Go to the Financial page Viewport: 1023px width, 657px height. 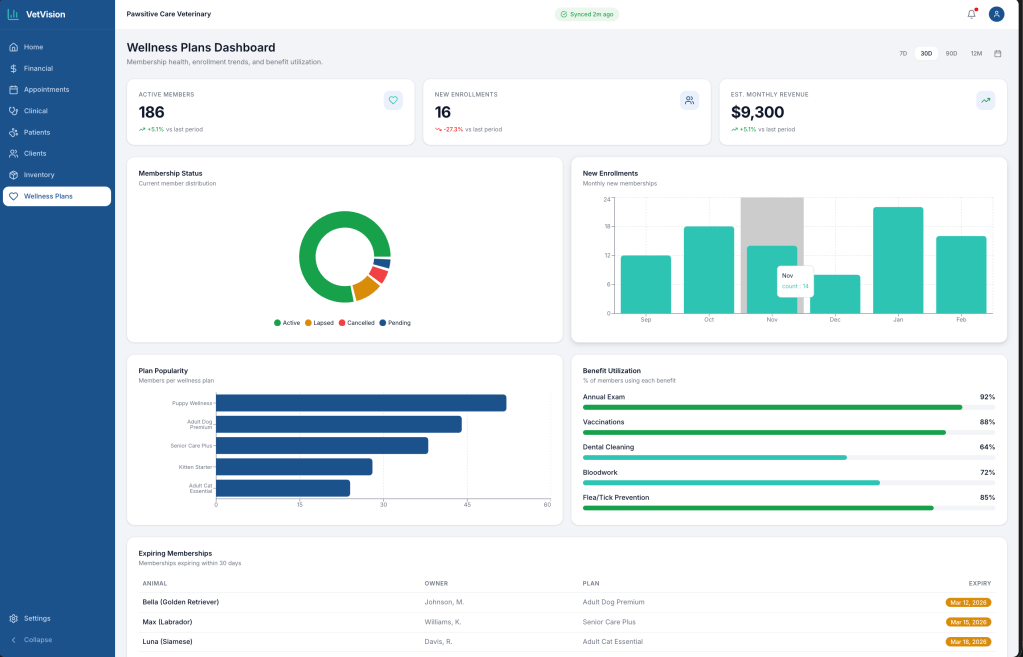[38, 68]
